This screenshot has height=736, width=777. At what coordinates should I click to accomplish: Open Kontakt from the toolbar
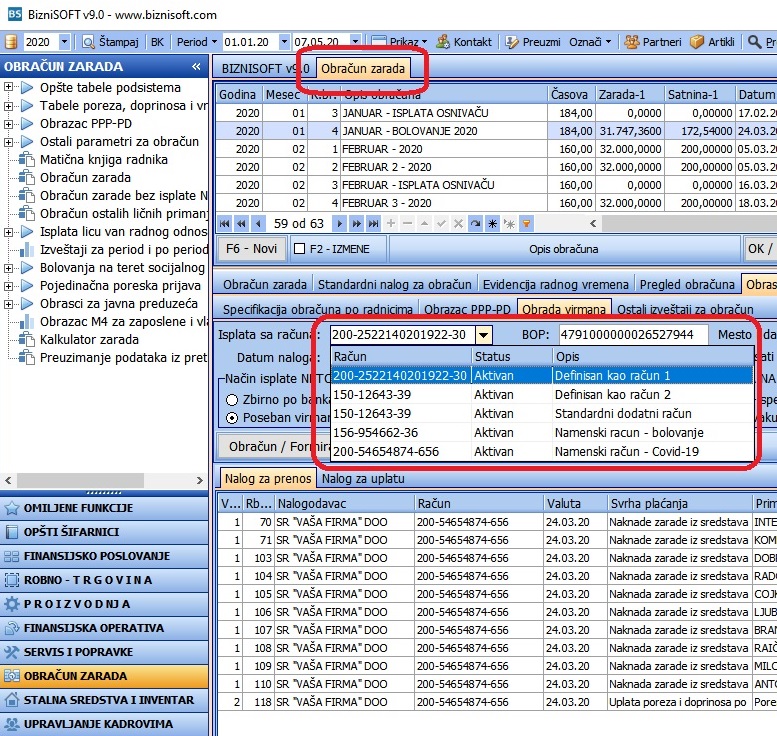(464, 42)
